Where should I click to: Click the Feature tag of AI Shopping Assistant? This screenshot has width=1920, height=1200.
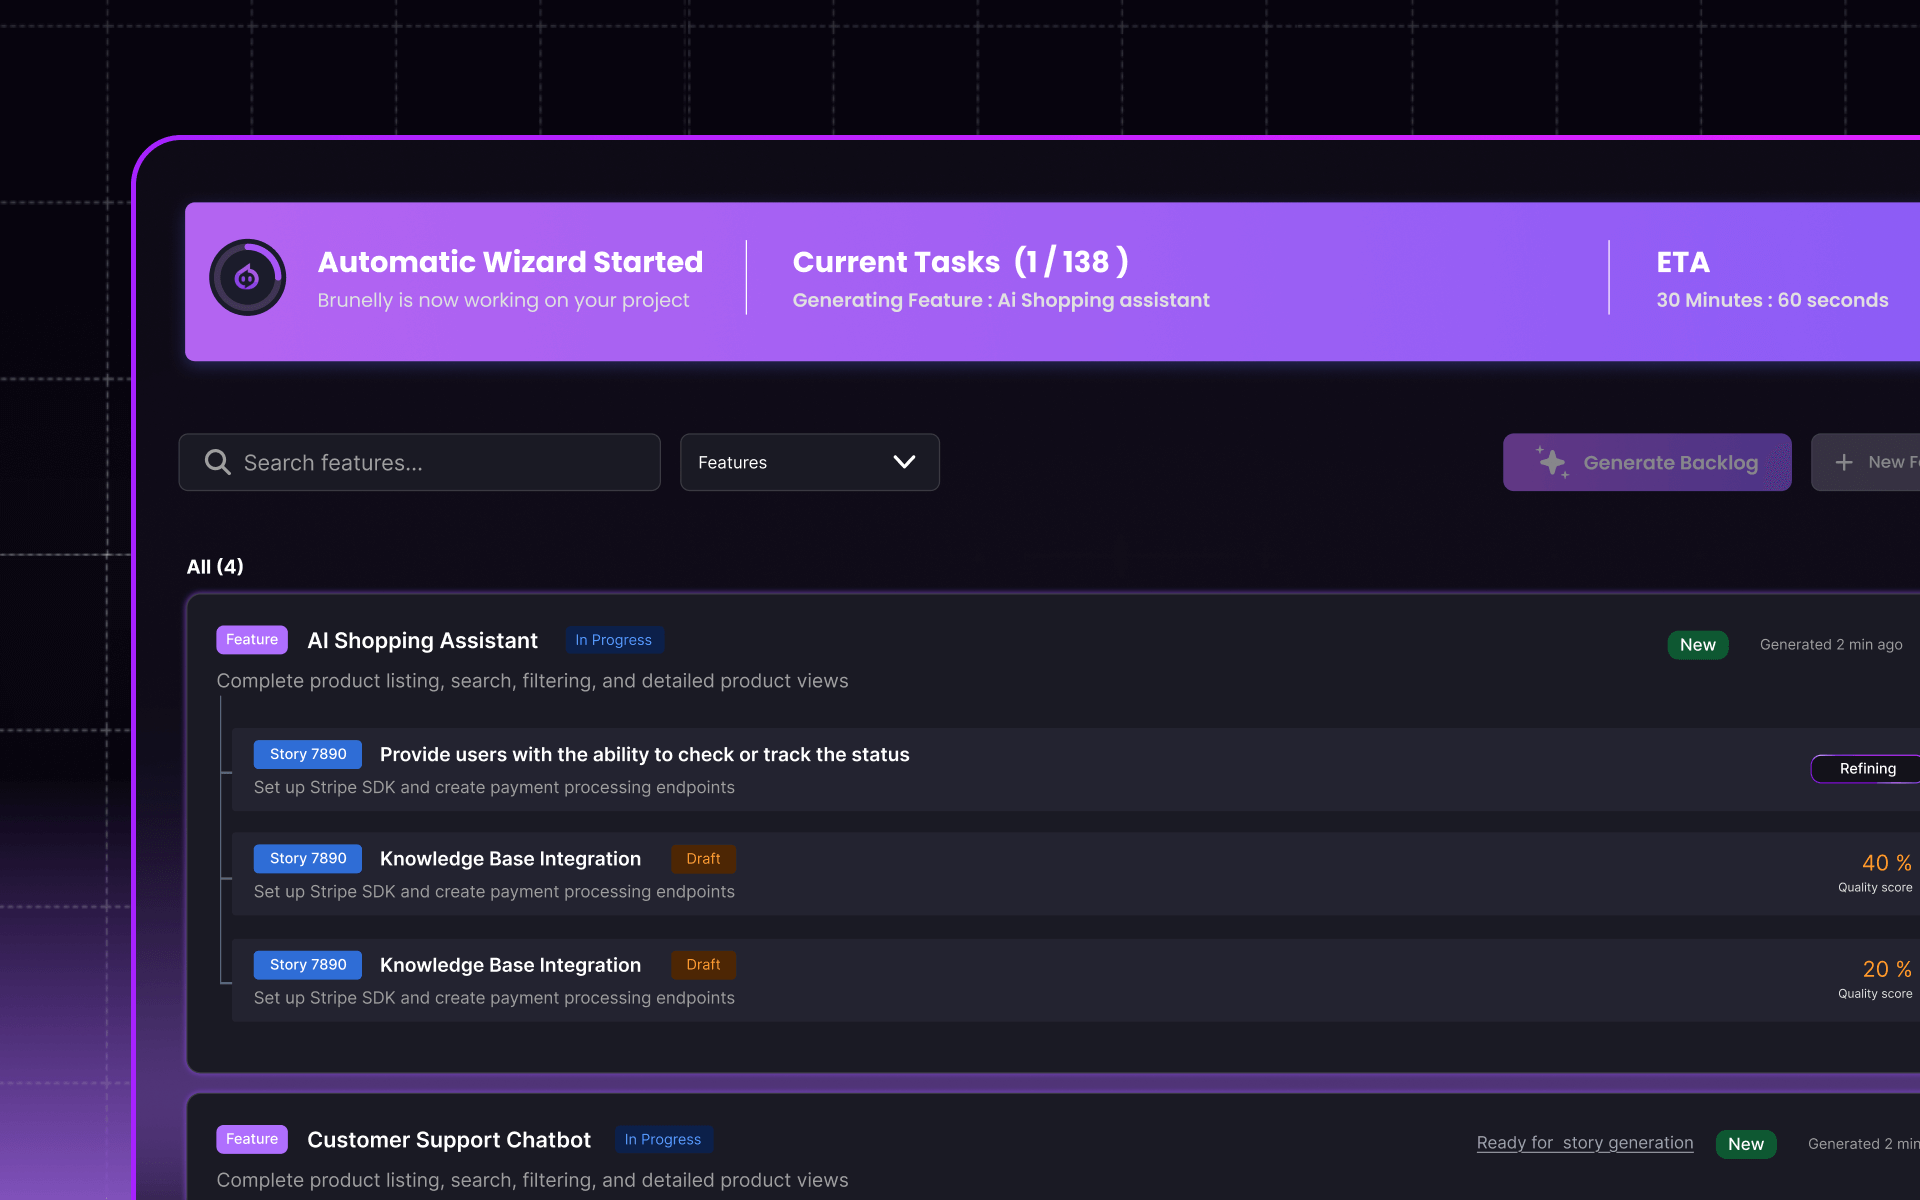pos(252,640)
